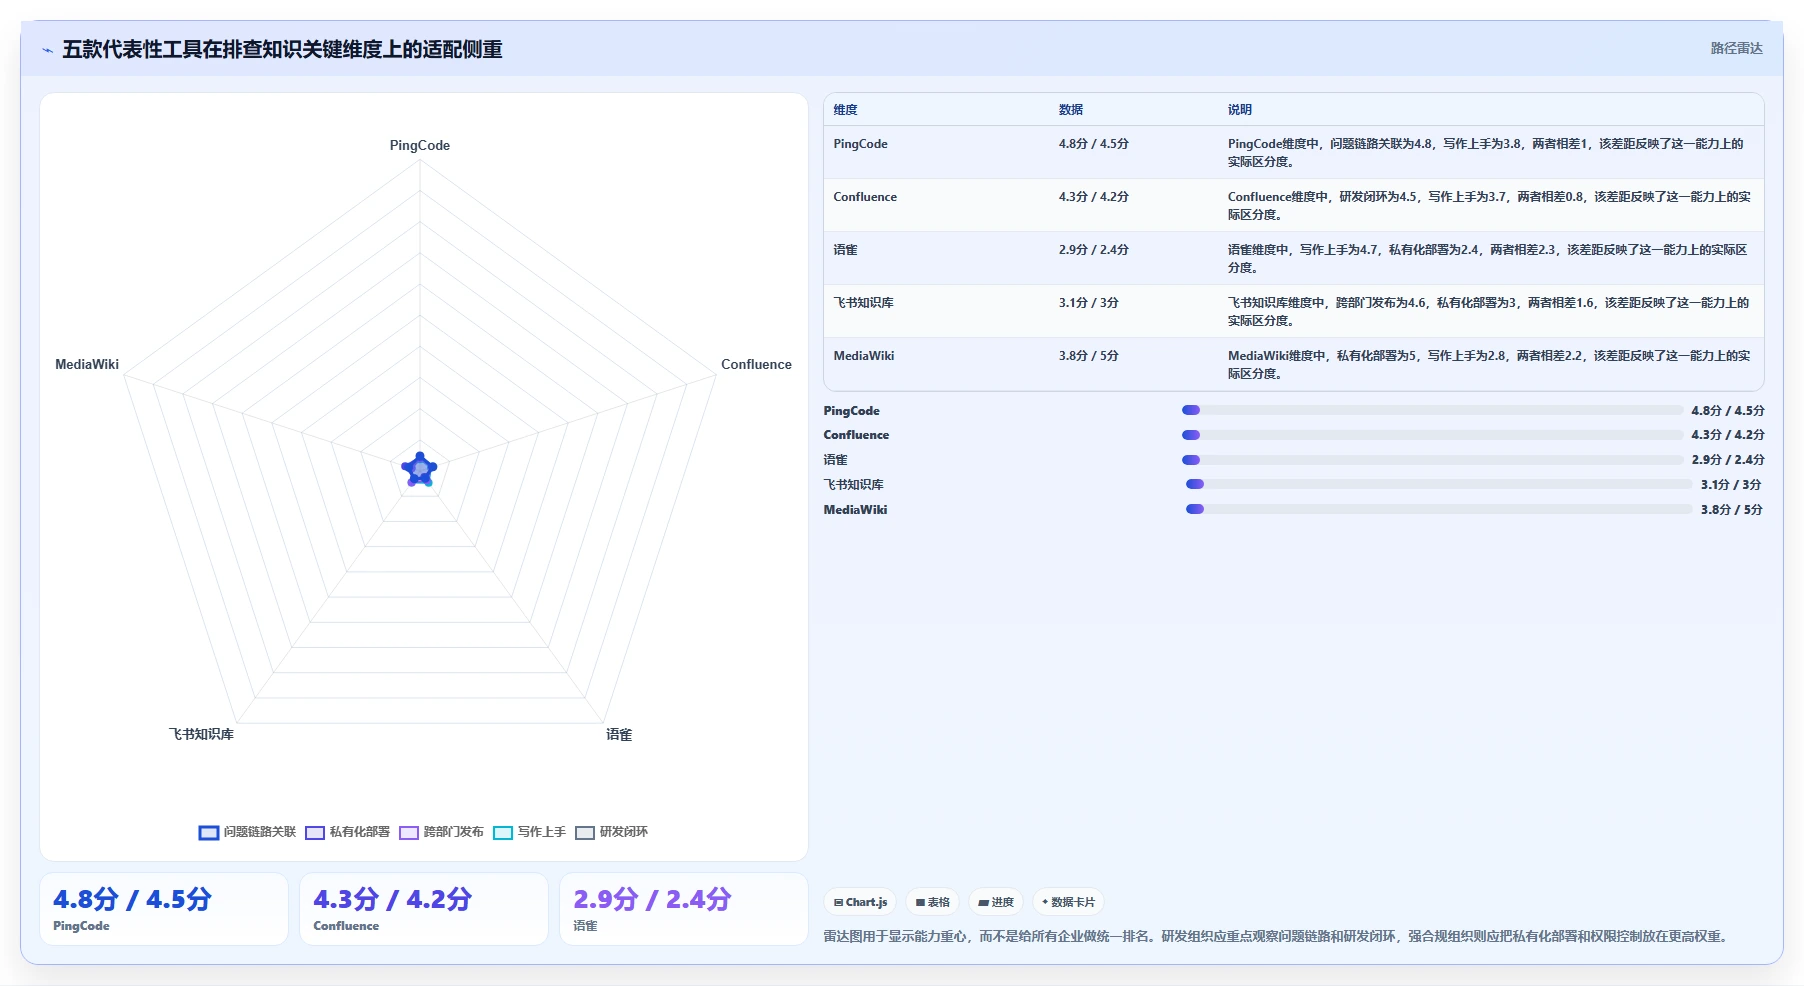
Task: Click the 语雀 progress bar
Action: tap(1432, 460)
